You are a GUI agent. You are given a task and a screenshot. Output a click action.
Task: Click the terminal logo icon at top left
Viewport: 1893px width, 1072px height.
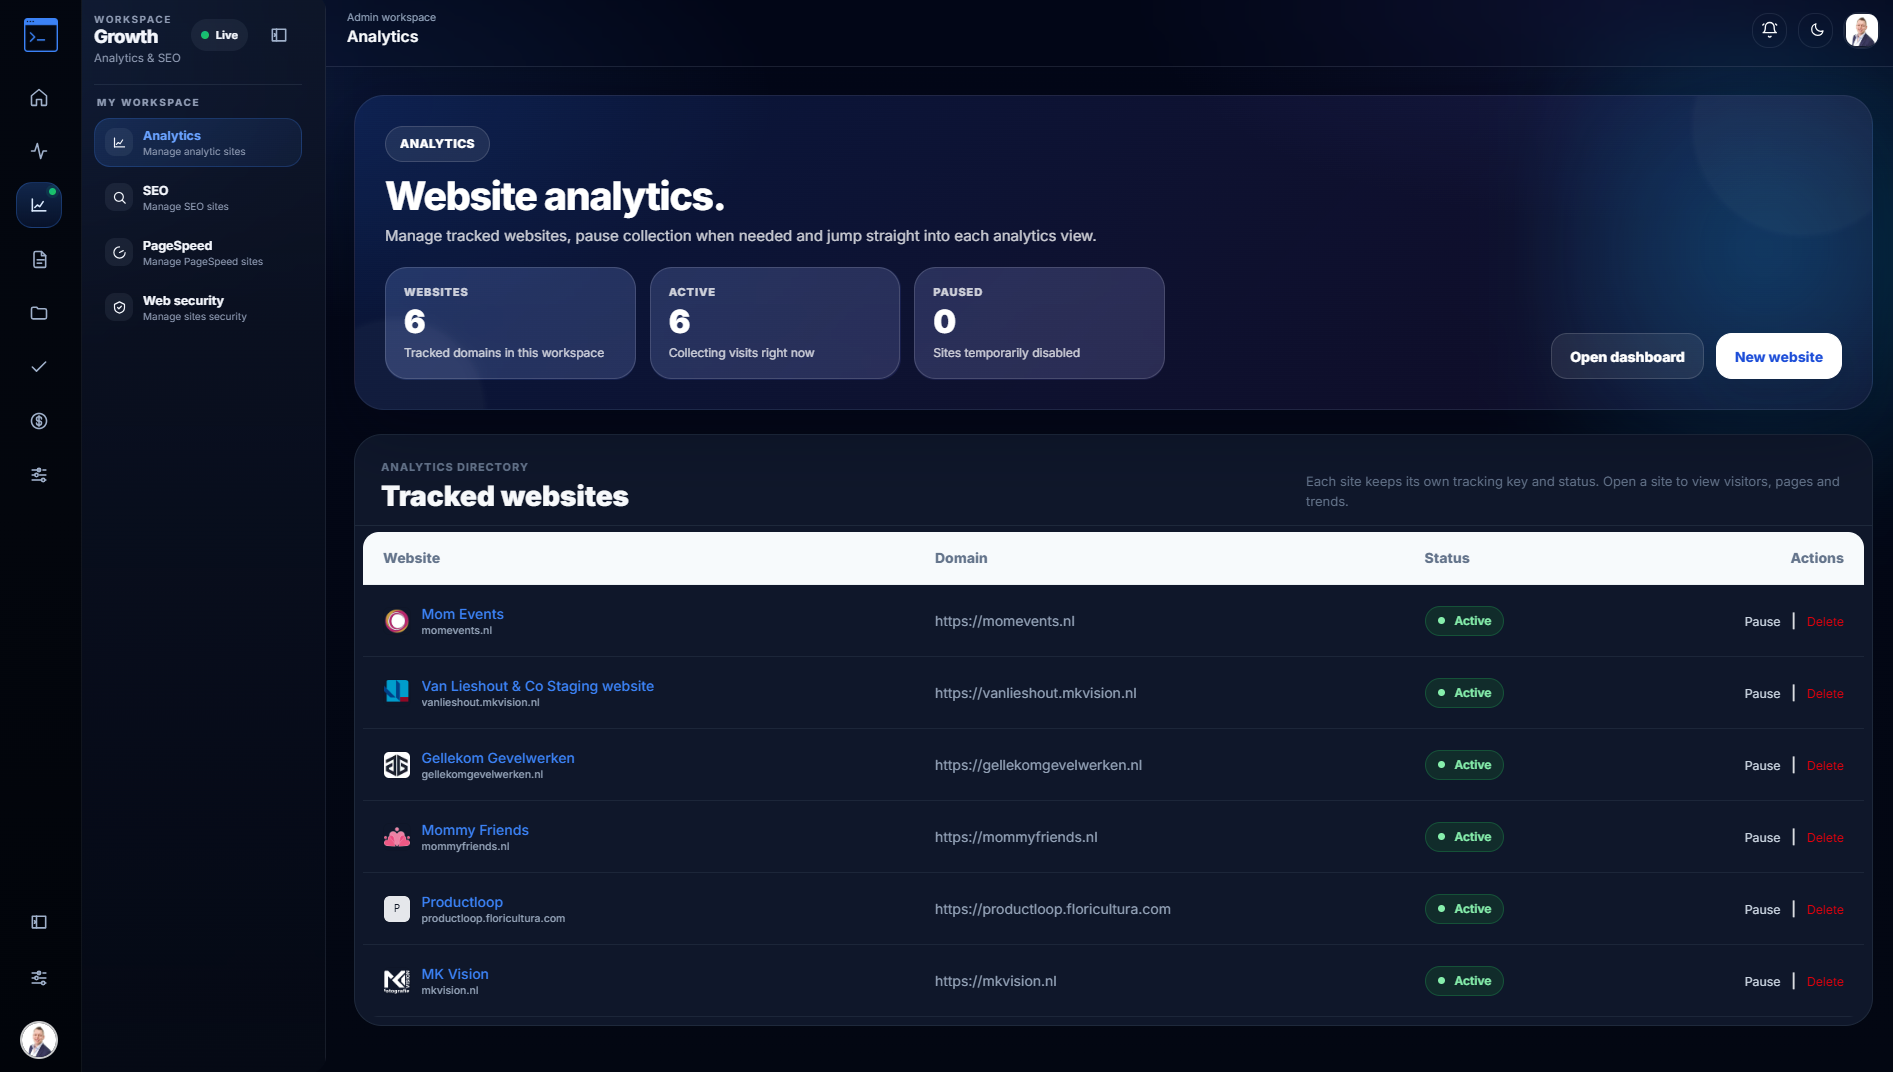pyautogui.click(x=41, y=35)
